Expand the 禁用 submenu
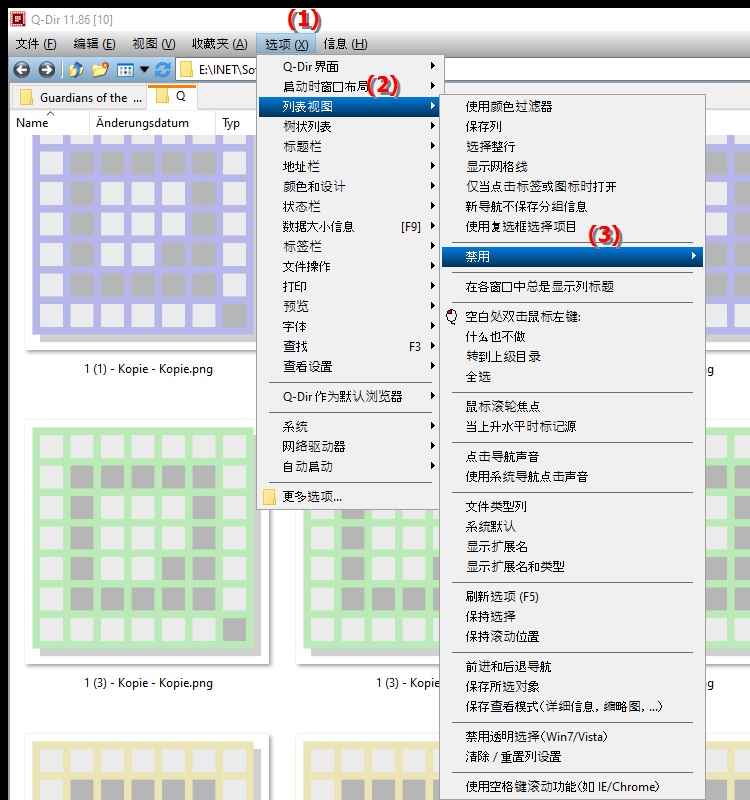Image resolution: width=750 pixels, height=800 pixels. (x=572, y=257)
